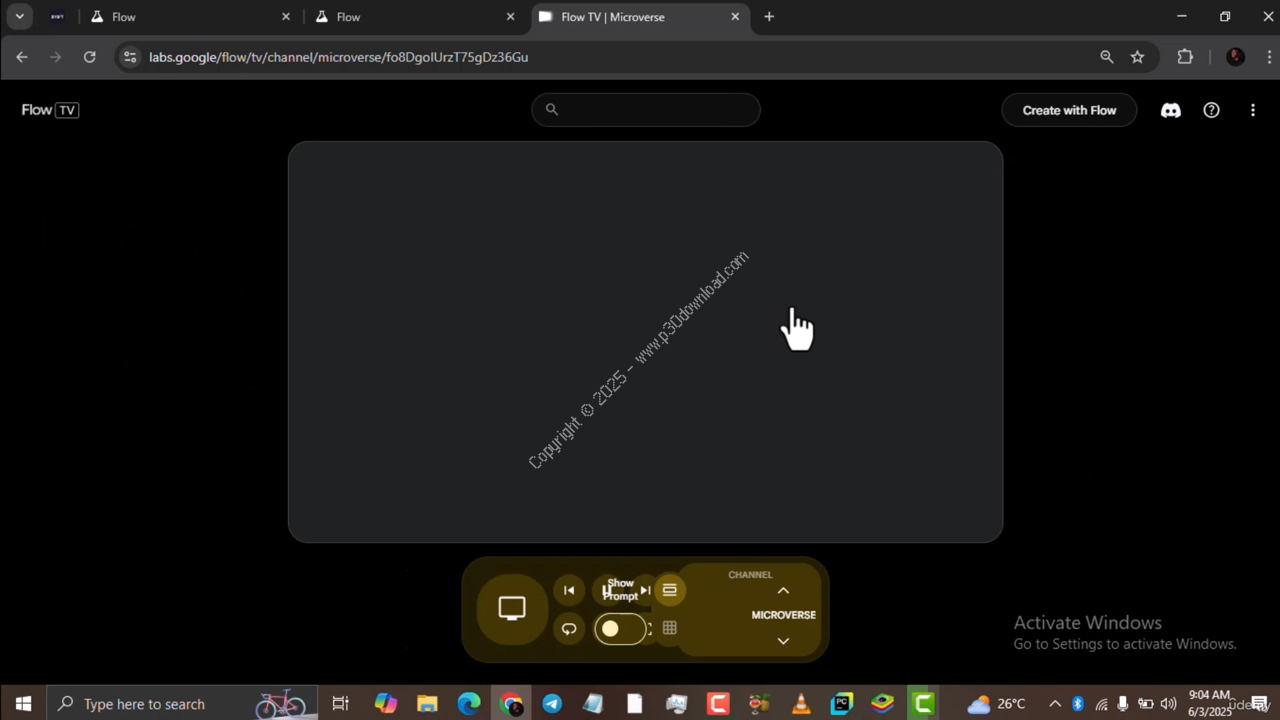Bookmark this page with the star icon

(x=1137, y=57)
